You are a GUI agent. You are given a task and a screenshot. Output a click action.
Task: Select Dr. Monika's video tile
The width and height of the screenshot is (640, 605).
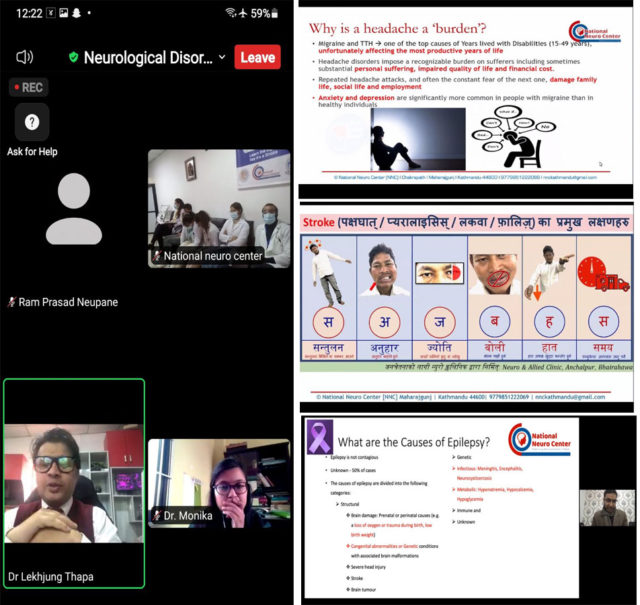[x=219, y=483]
